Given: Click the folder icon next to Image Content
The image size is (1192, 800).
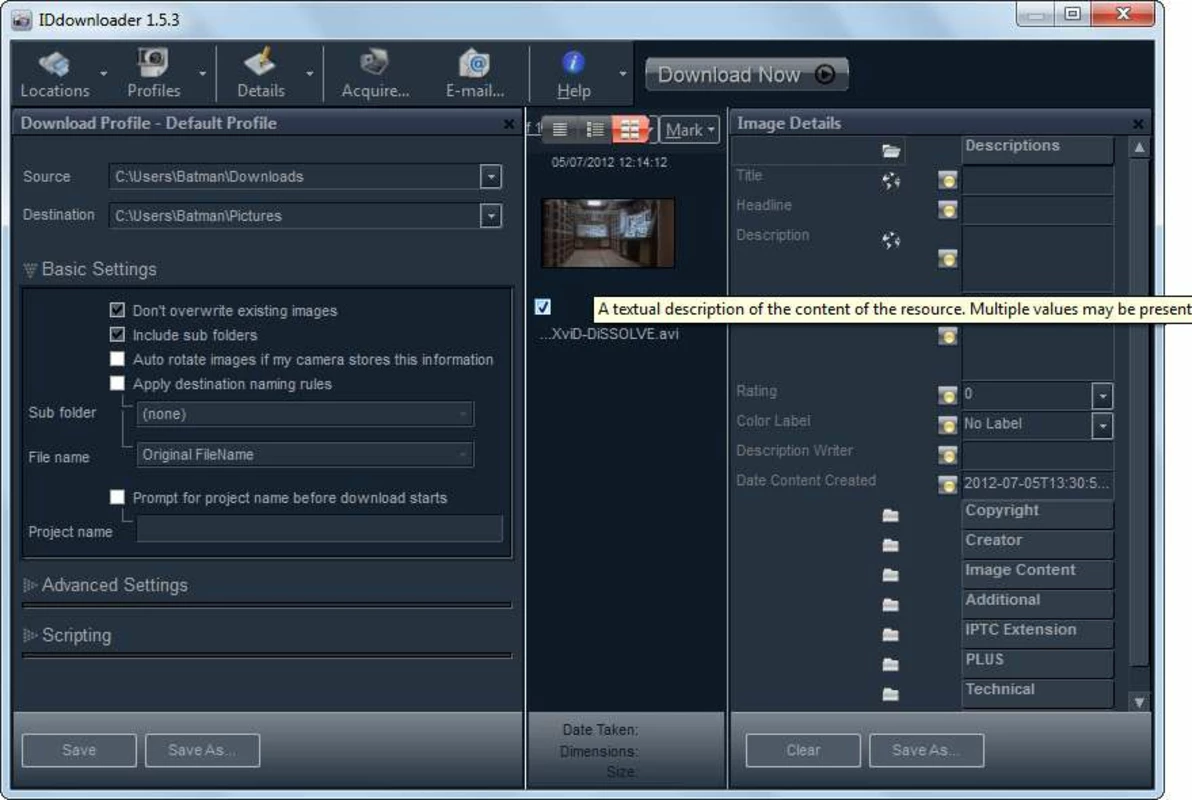Looking at the screenshot, I should coord(891,575).
